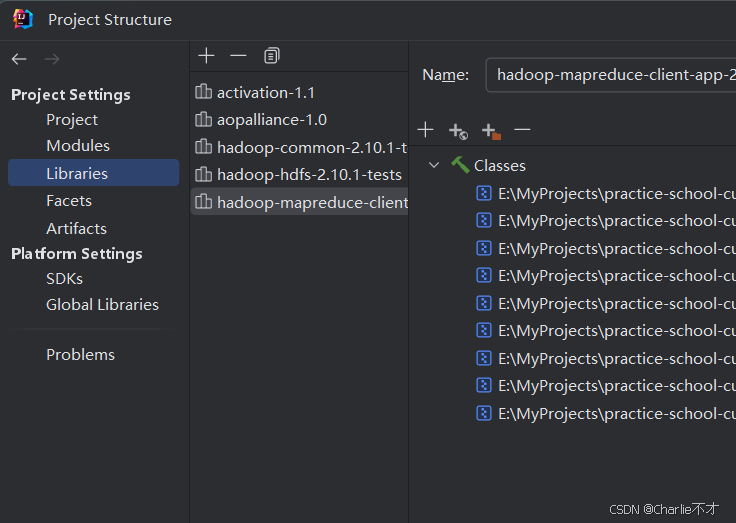Open the Project settings page
736x523 pixels.
tap(72, 119)
